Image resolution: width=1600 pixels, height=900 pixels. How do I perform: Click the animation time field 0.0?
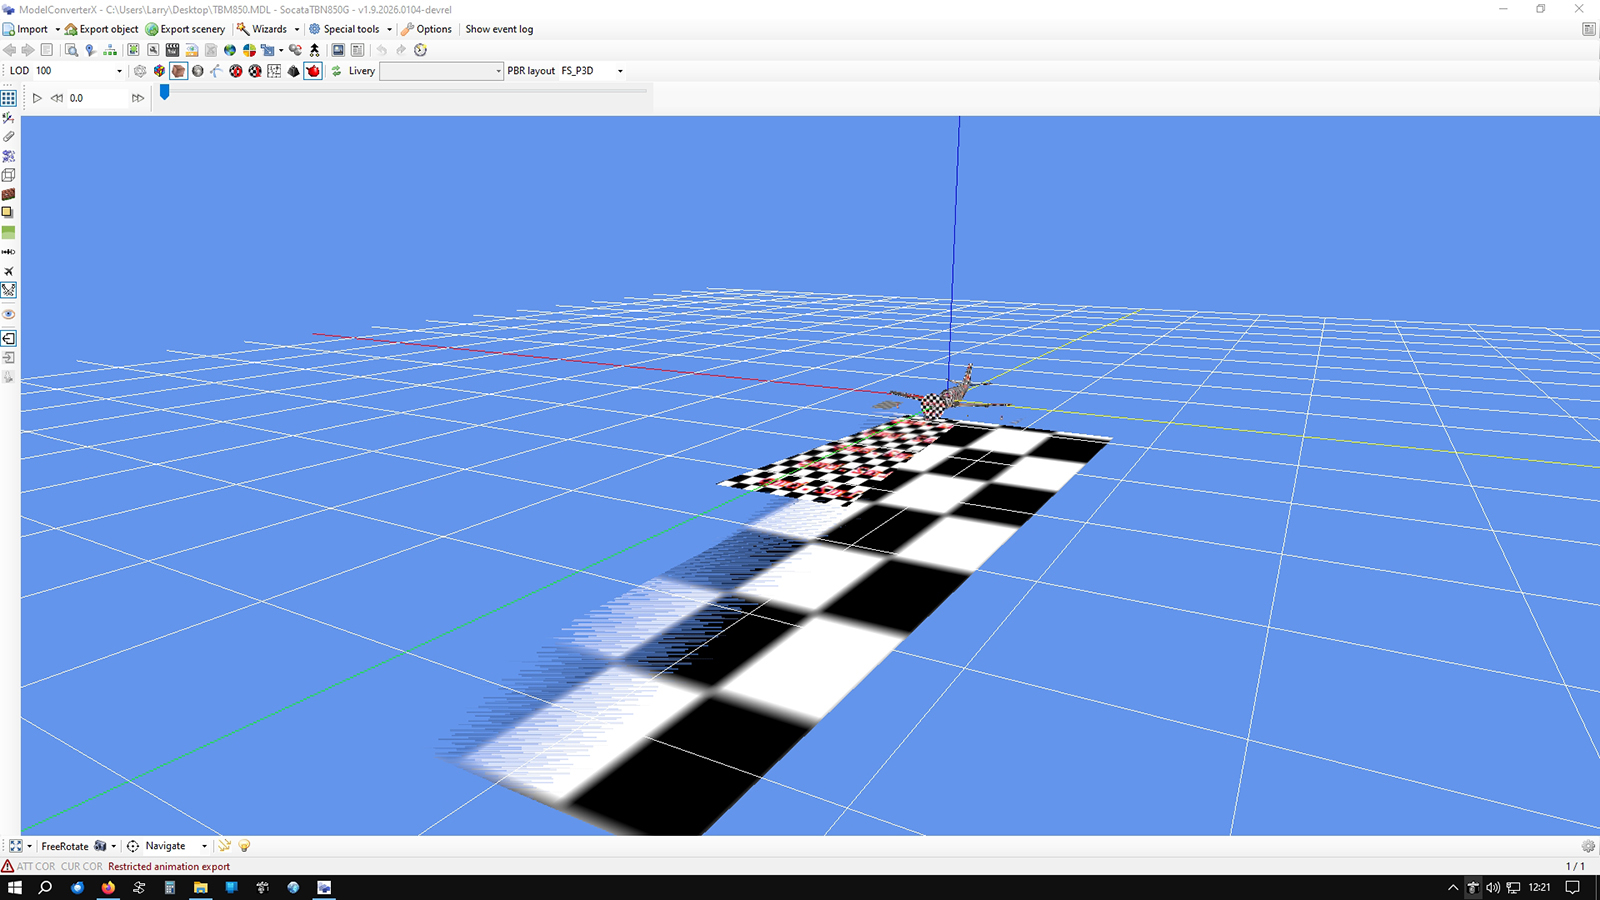[x=97, y=98]
